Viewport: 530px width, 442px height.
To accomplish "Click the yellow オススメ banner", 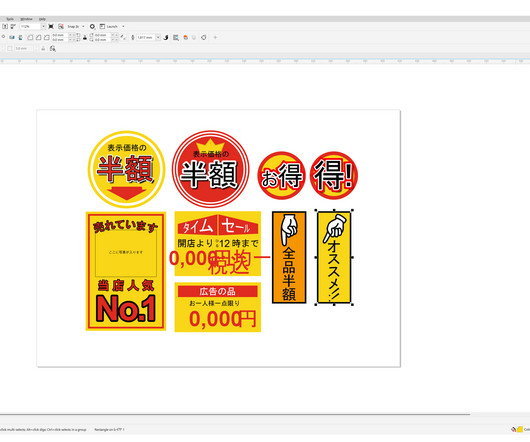I will [334, 257].
